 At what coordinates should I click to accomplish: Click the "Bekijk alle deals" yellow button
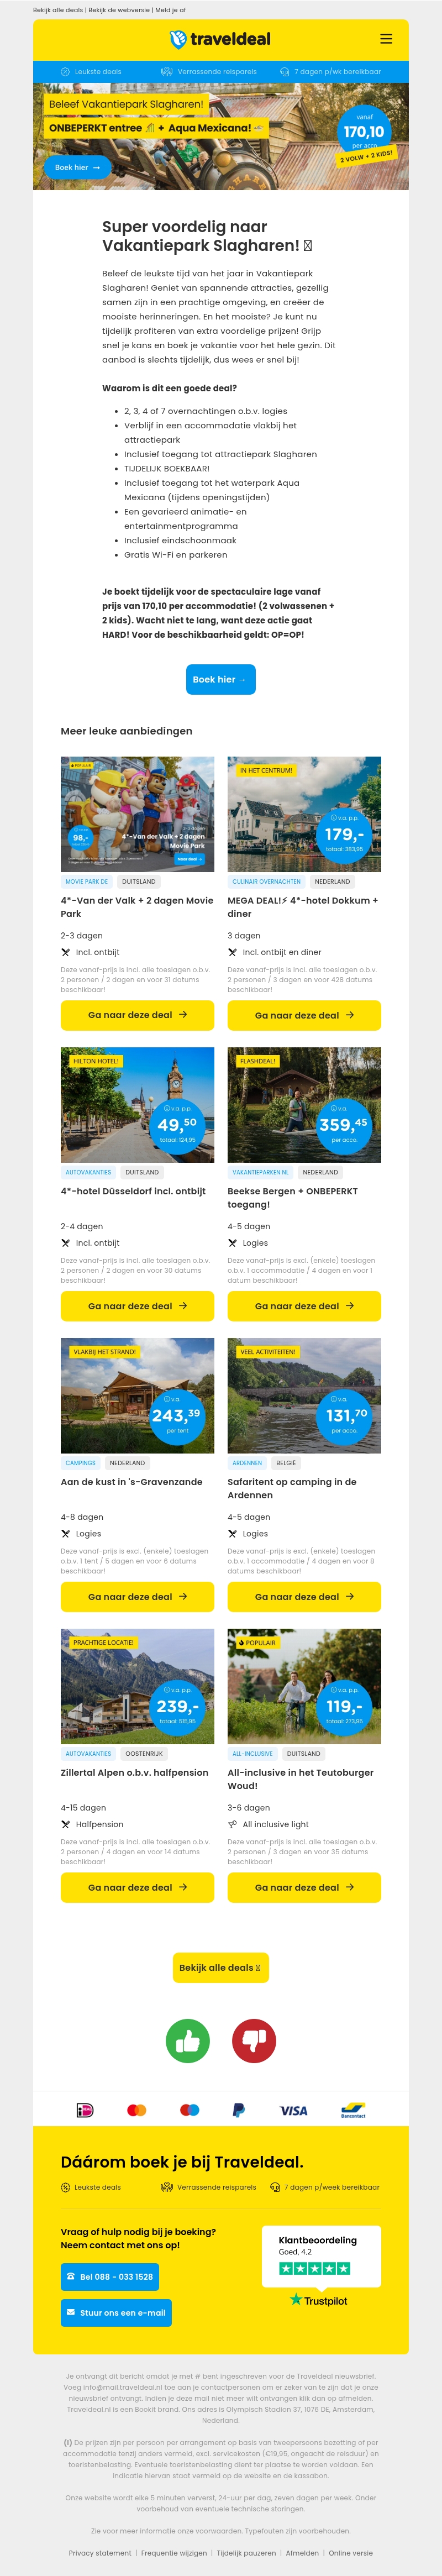coord(220,1967)
